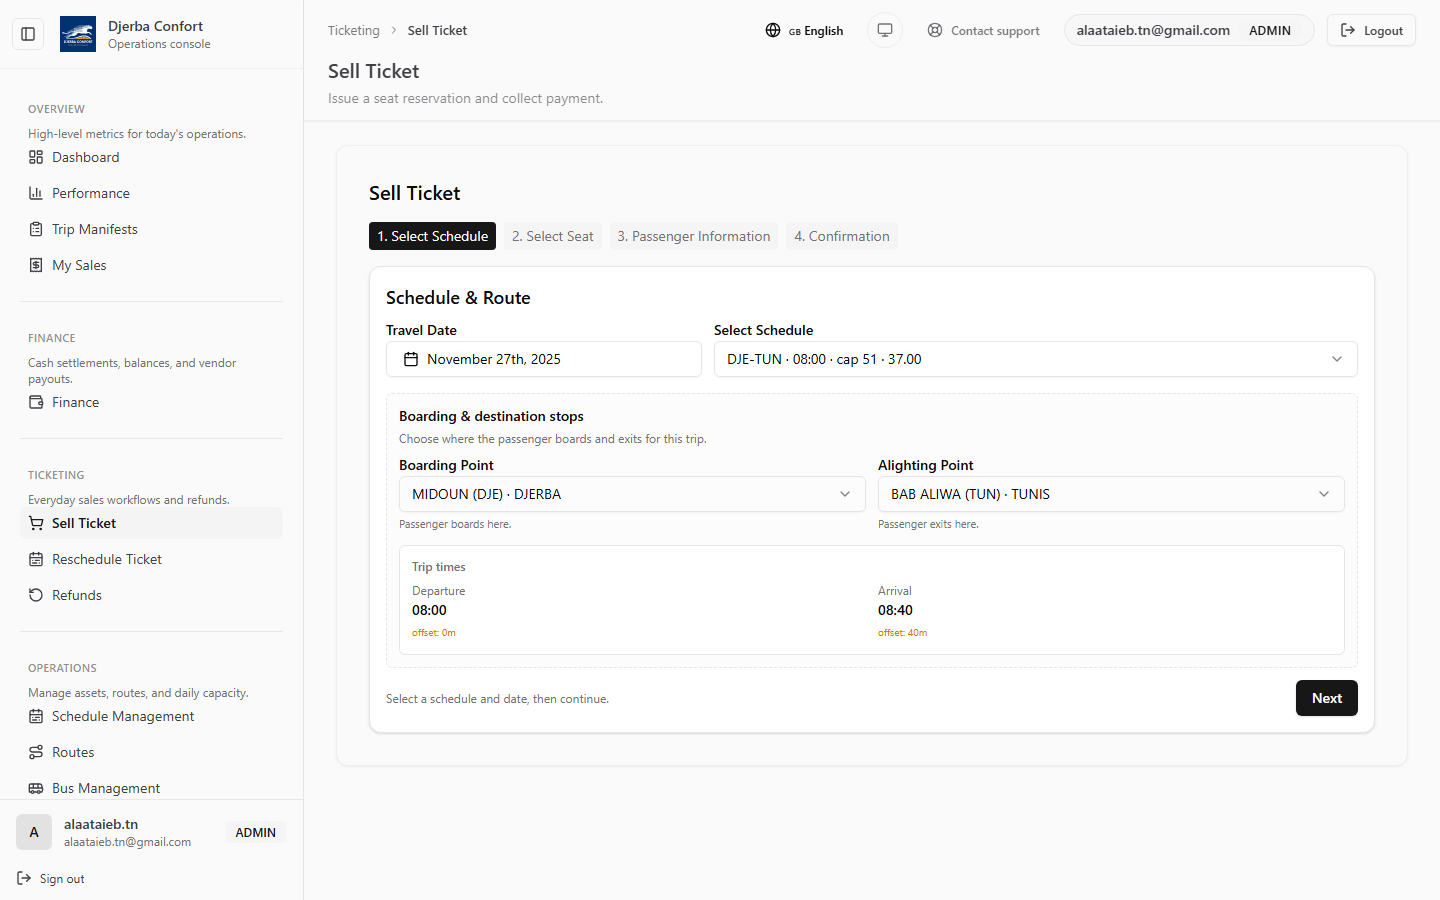Open the display theme monitor icon

(x=885, y=30)
